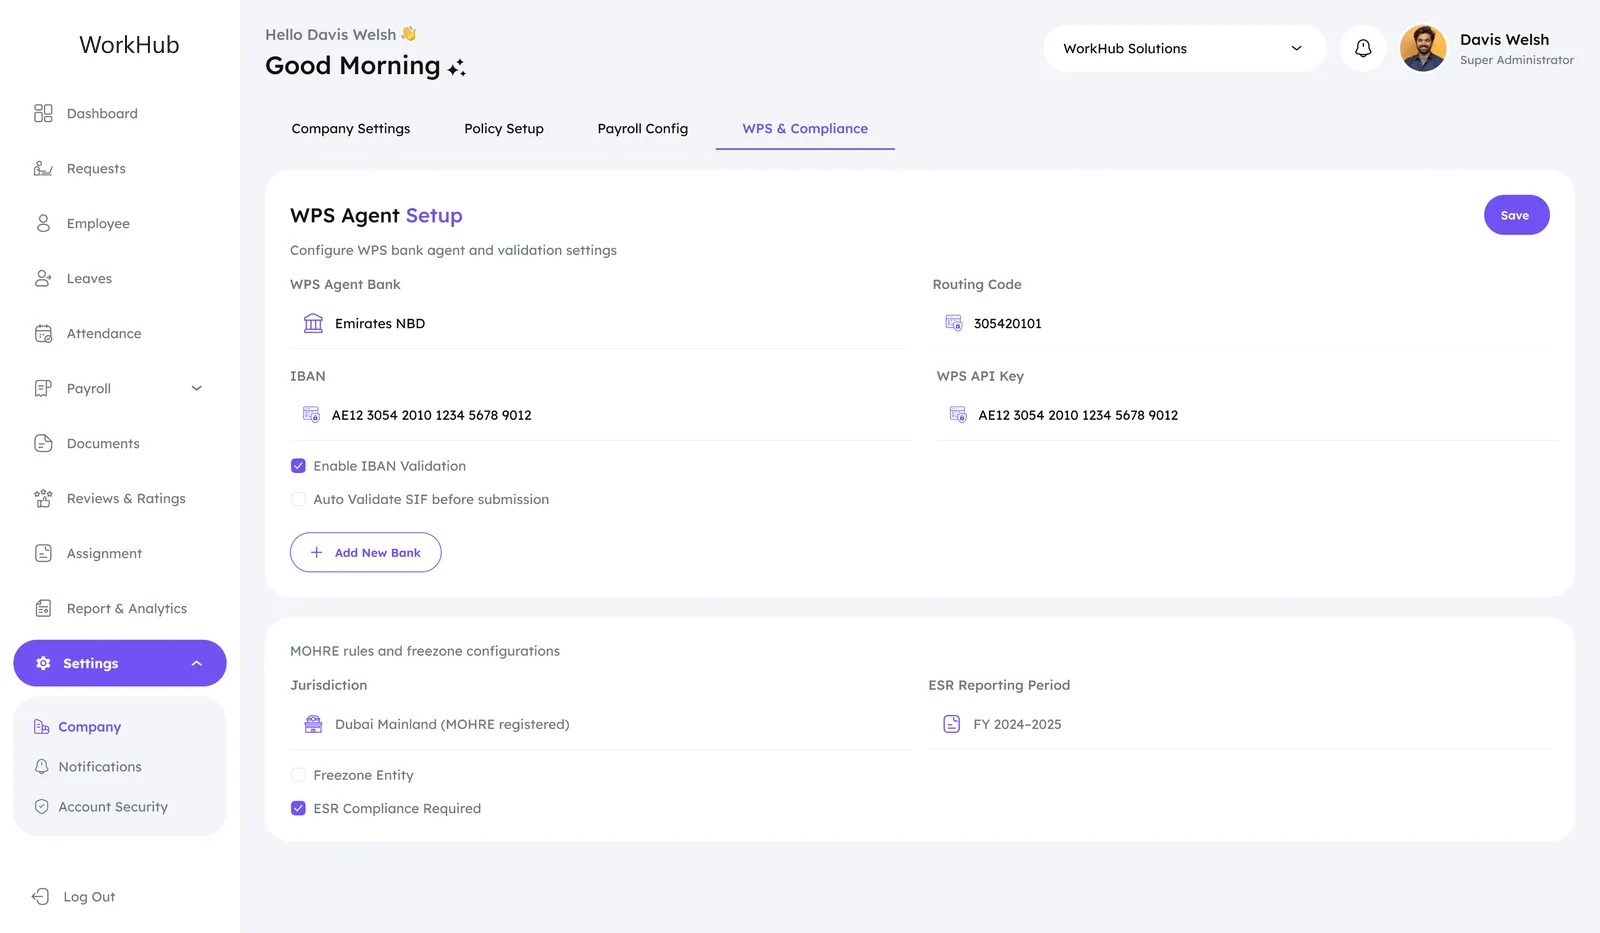Open the Policy Setup tab

pyautogui.click(x=504, y=128)
